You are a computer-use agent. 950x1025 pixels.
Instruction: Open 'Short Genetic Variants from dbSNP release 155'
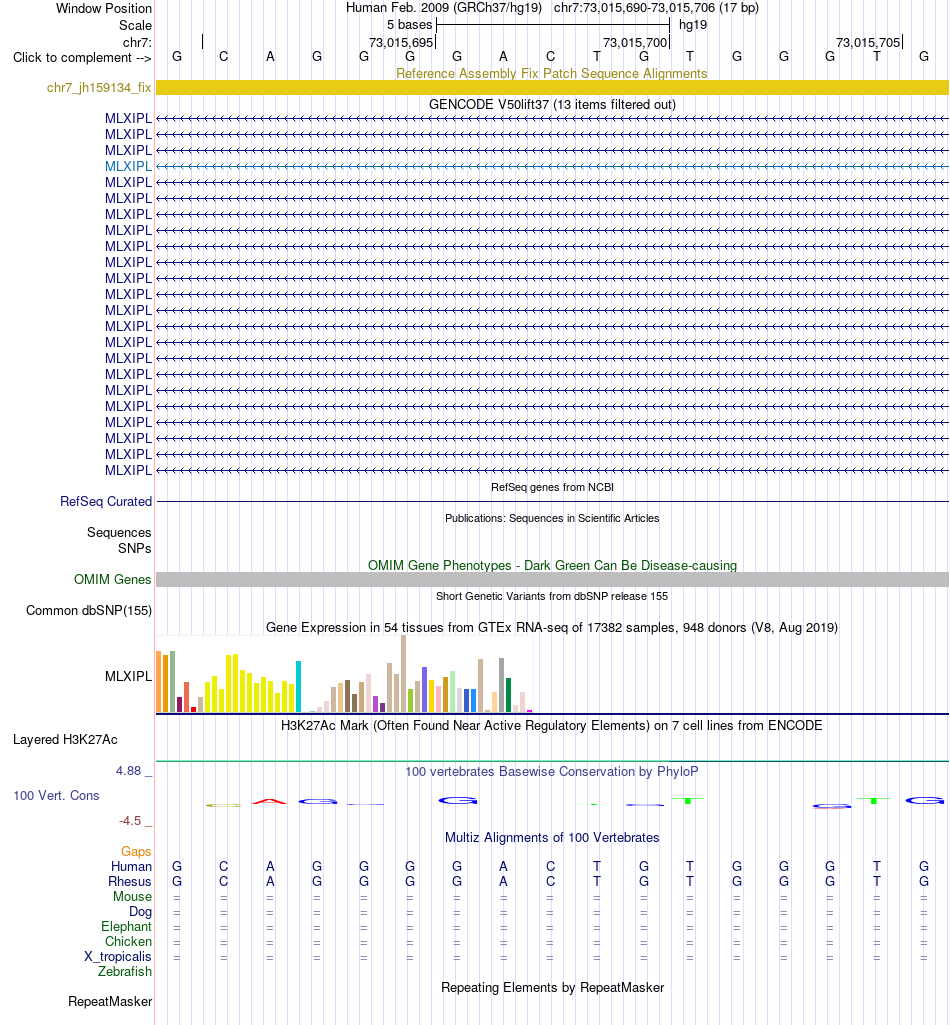(552, 596)
